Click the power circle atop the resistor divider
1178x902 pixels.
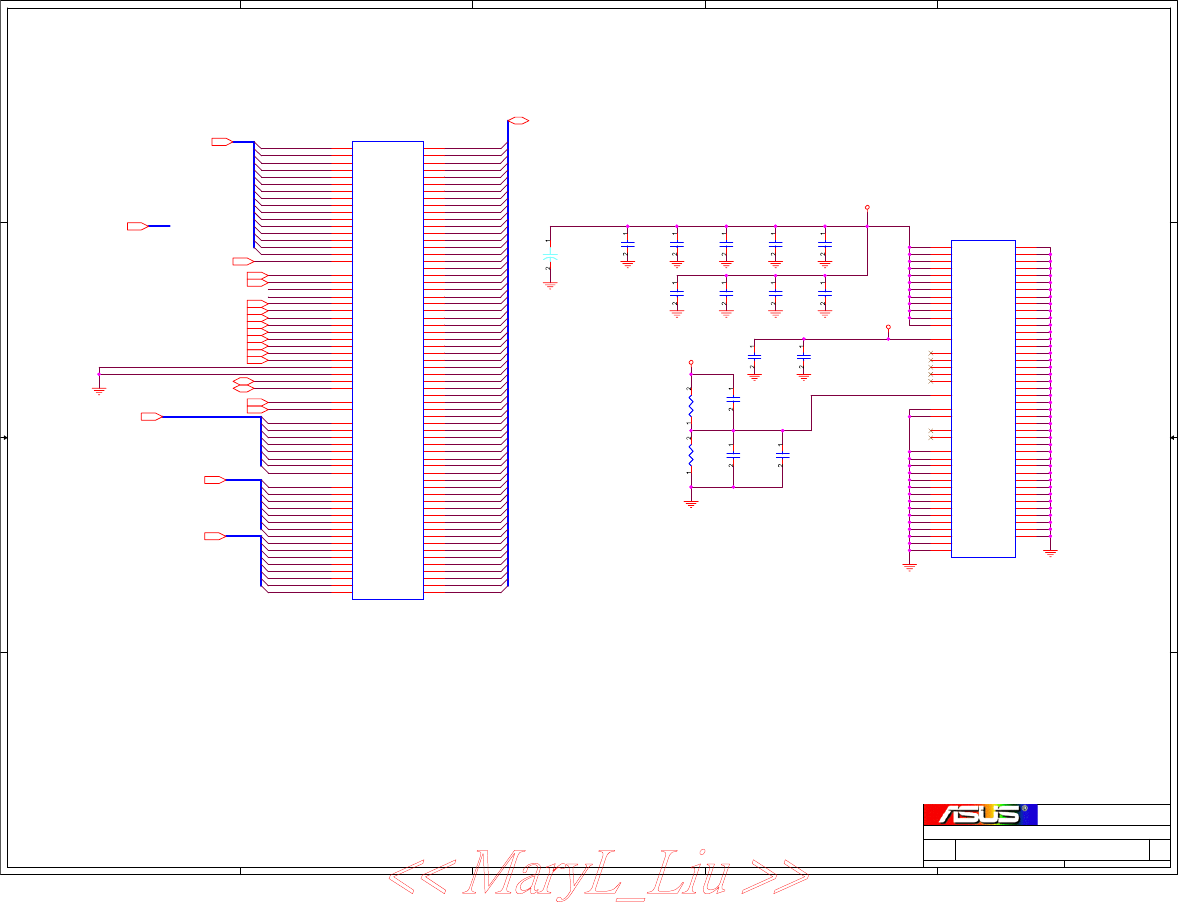coord(691,363)
